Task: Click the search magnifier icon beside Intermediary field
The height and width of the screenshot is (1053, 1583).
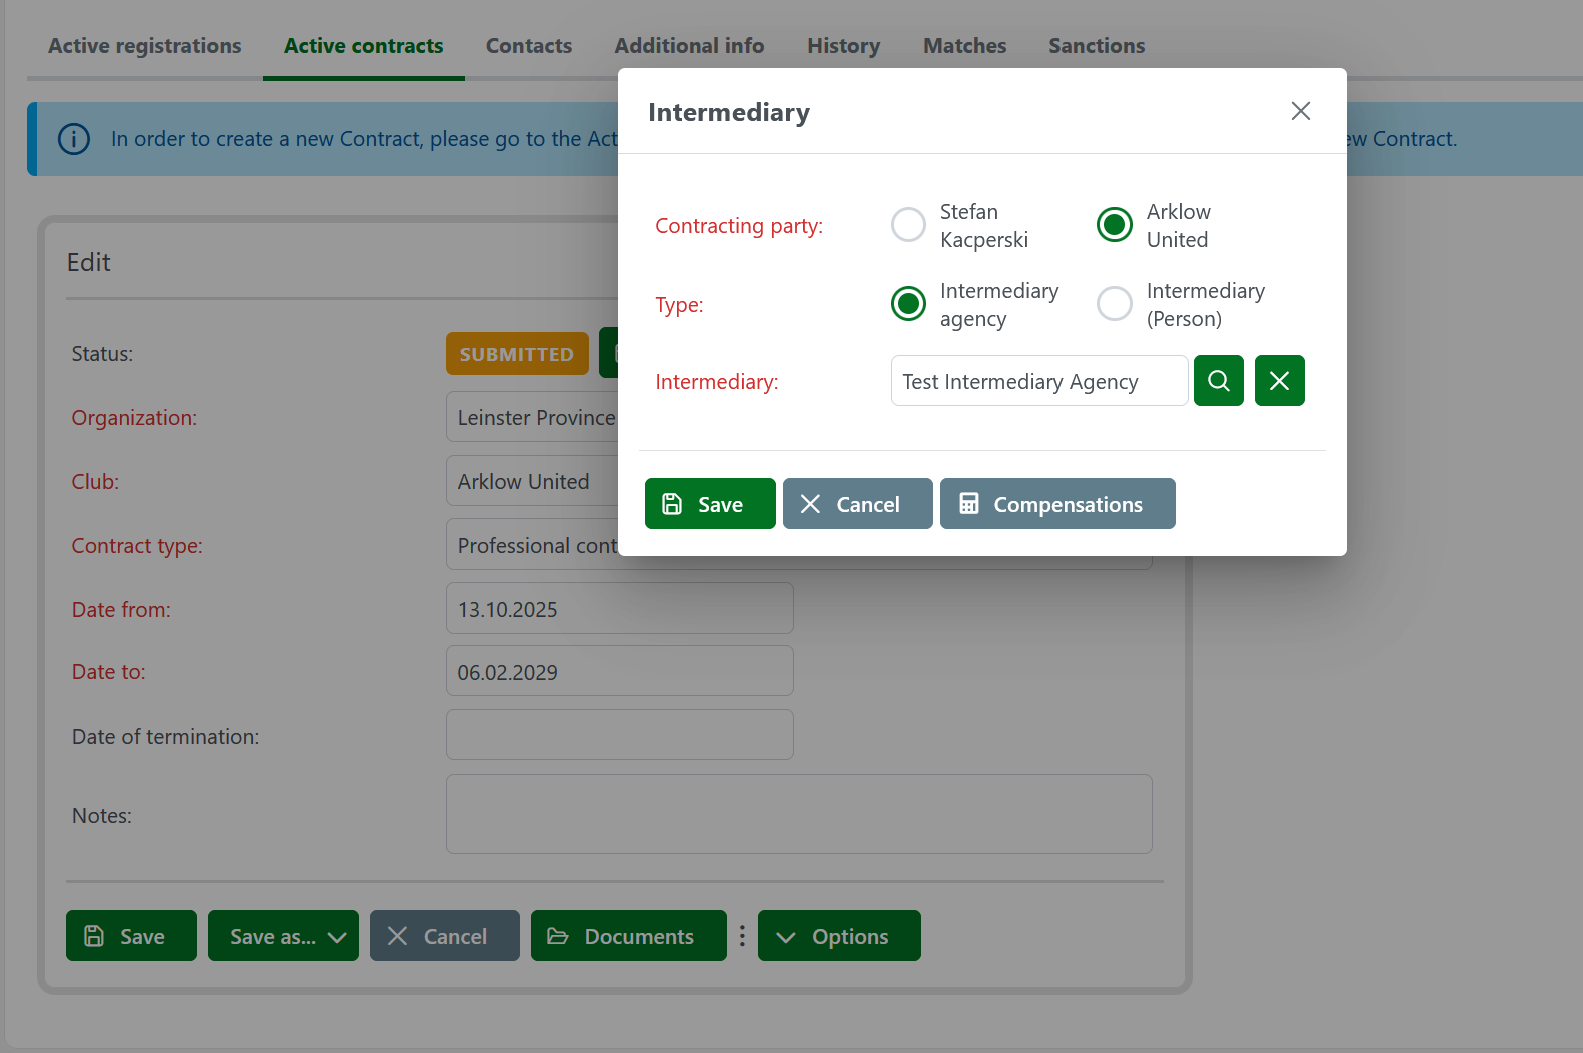Action: [x=1218, y=381]
